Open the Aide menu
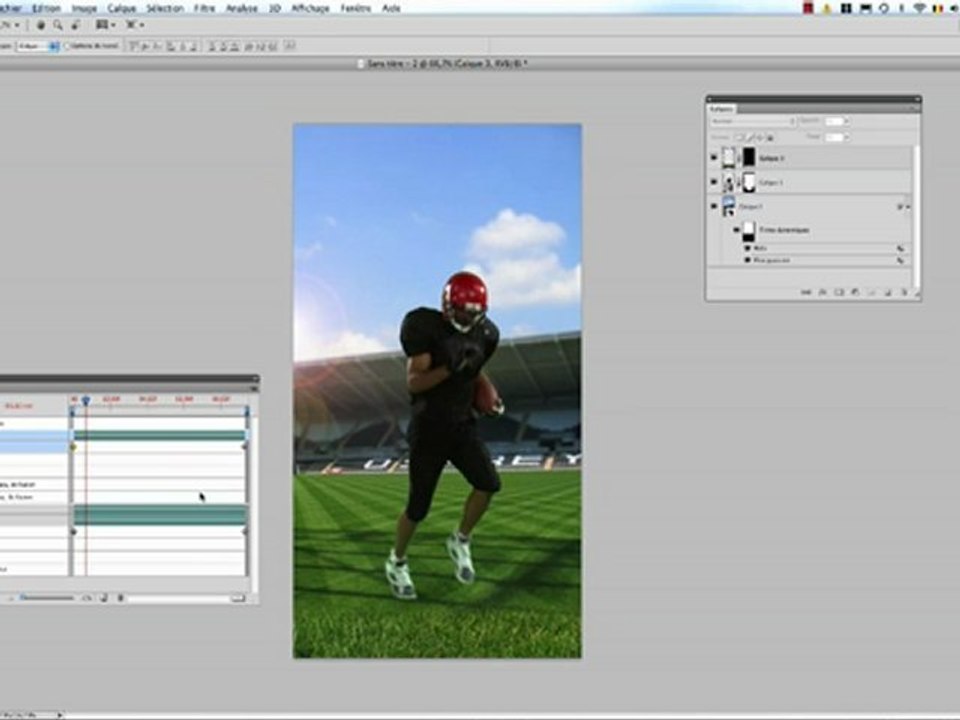This screenshot has width=960, height=720. (391, 9)
